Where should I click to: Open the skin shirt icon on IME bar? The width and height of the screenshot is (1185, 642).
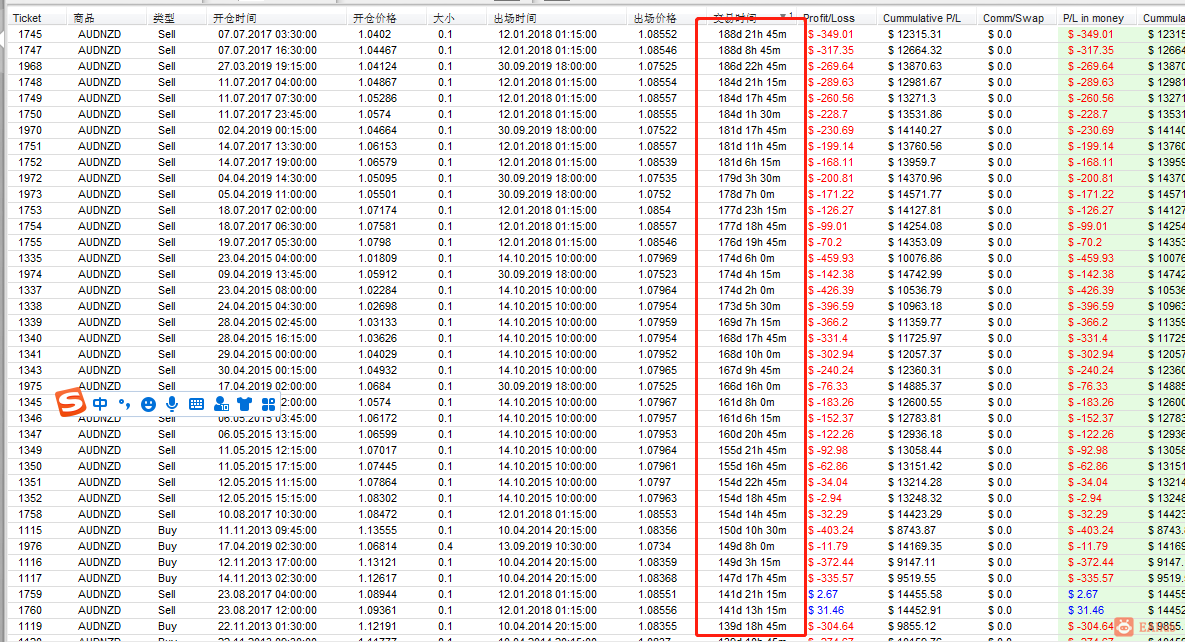[244, 404]
